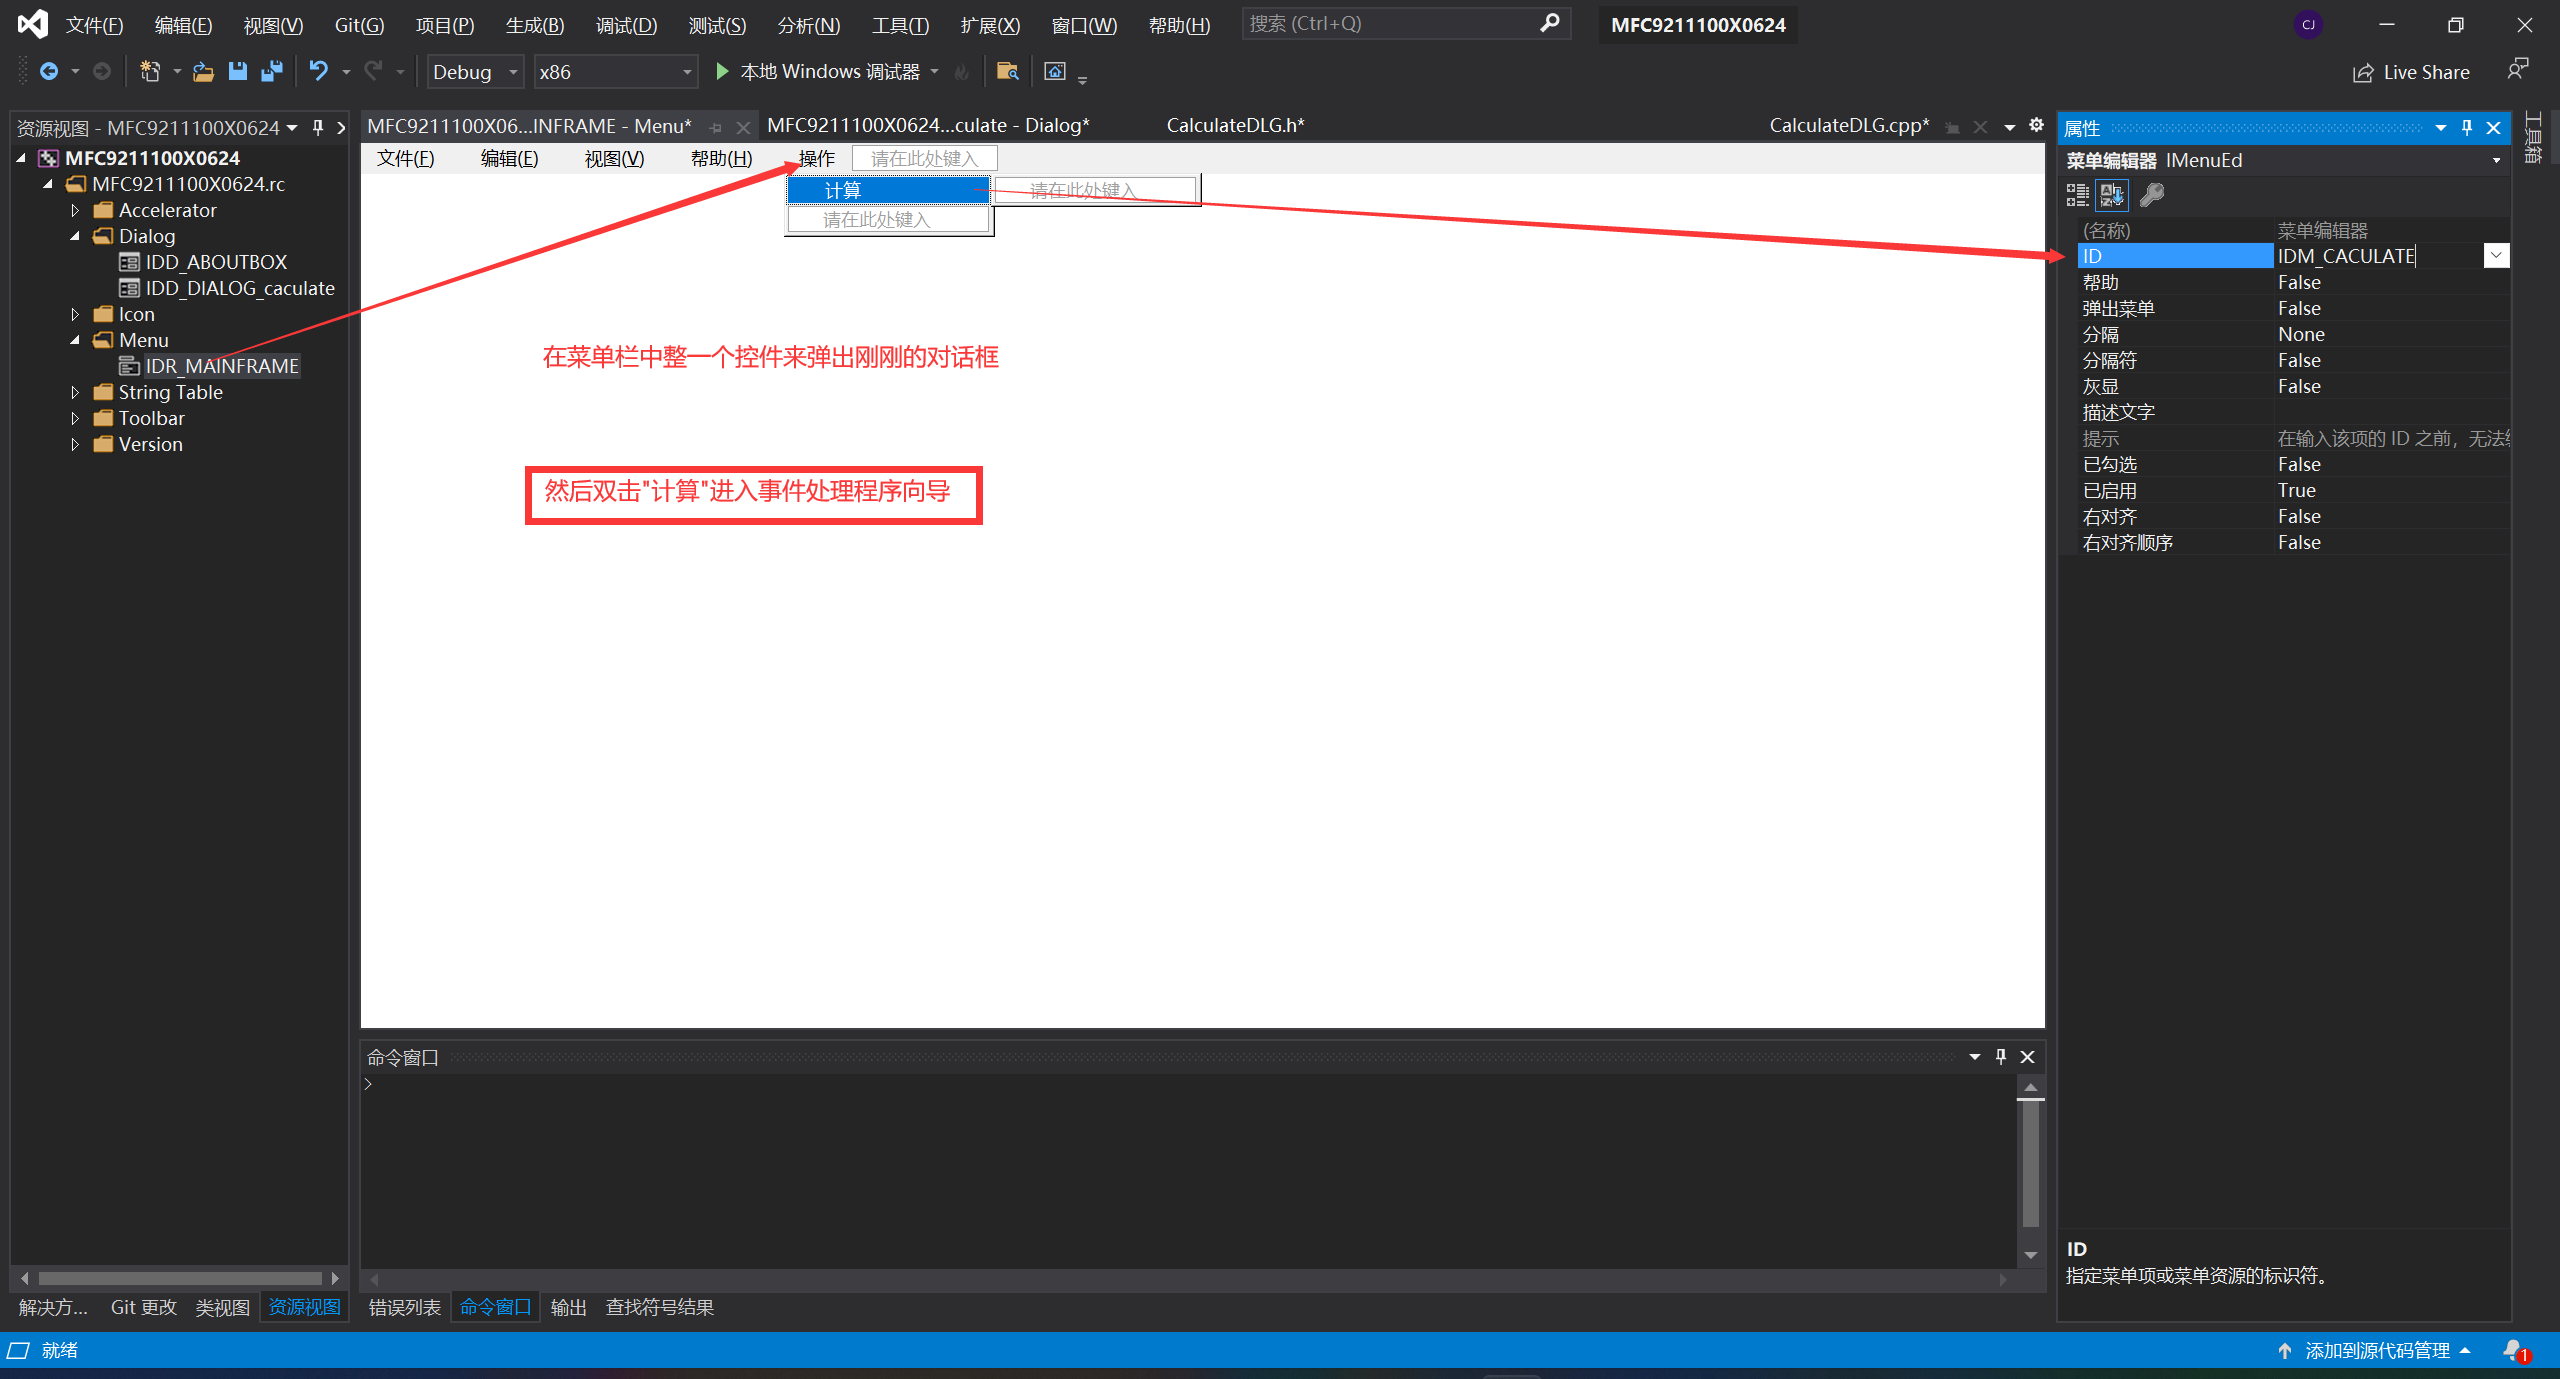Click Live Share button
Screen dimensions: 2560x1379
pyautogui.click(x=2411, y=72)
